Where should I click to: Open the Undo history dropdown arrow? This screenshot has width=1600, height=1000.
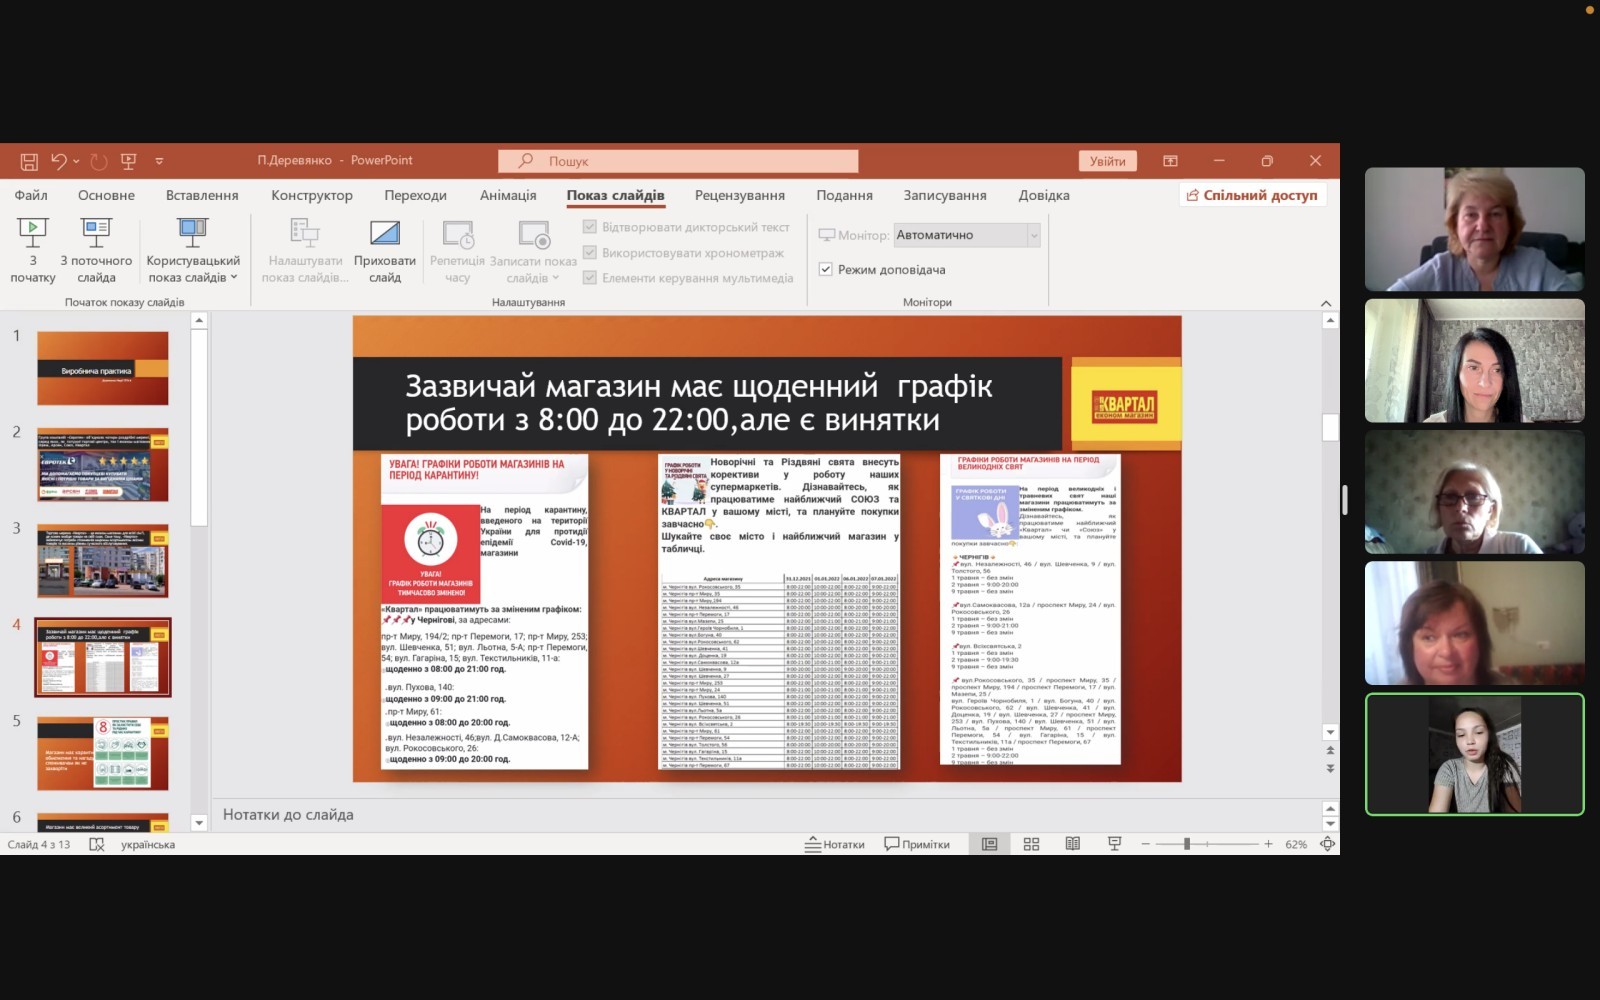pyautogui.click(x=76, y=161)
